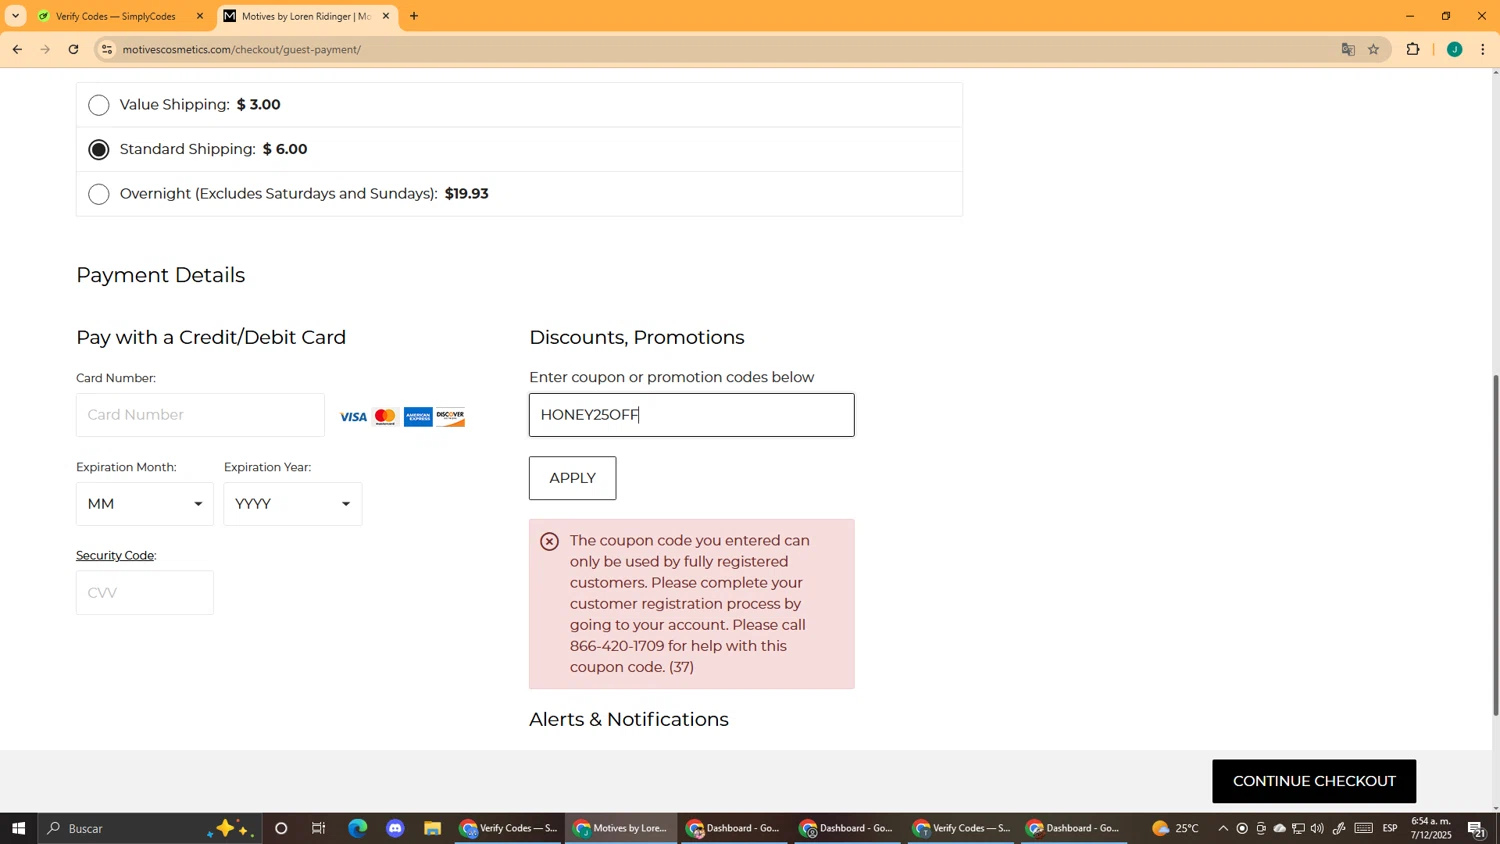Show hidden system tray icons chevron
The height and width of the screenshot is (844, 1500).
pos(1223,828)
